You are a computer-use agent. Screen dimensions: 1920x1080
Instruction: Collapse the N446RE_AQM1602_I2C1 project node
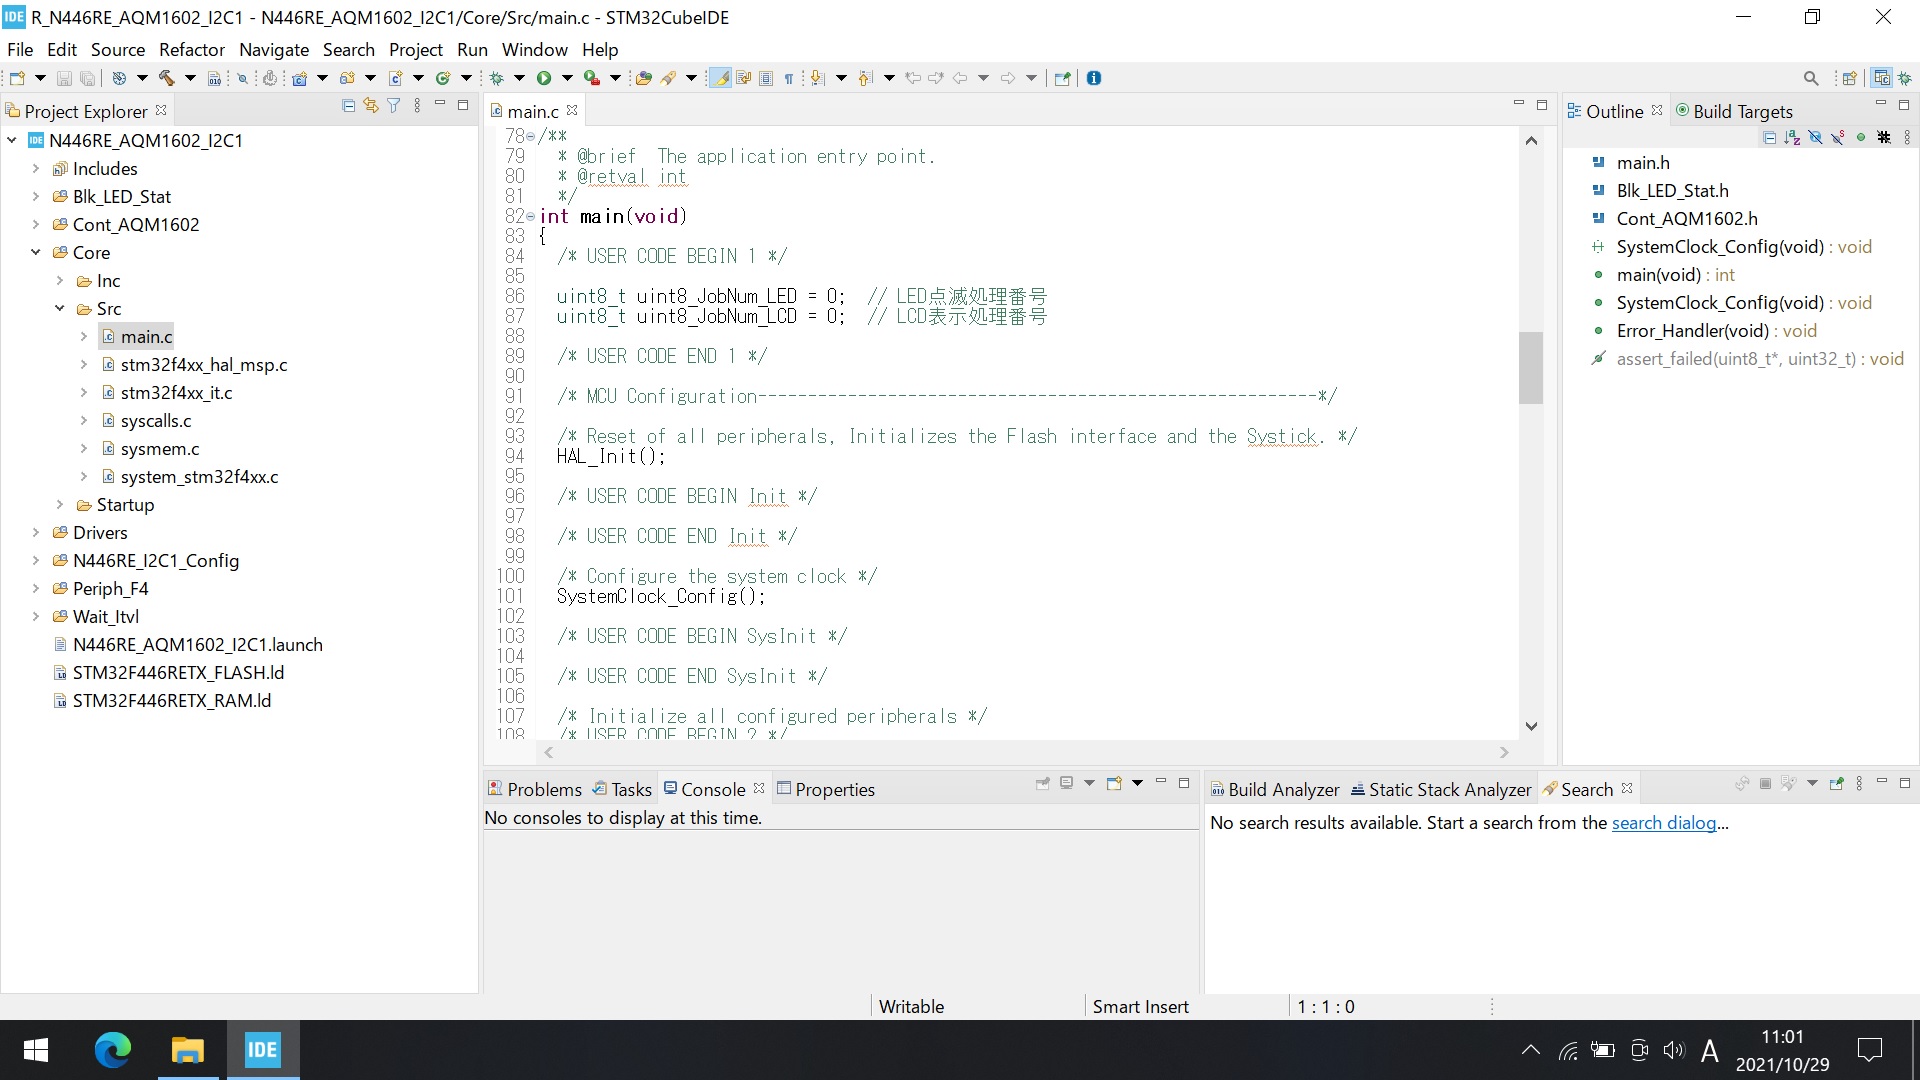(x=12, y=141)
